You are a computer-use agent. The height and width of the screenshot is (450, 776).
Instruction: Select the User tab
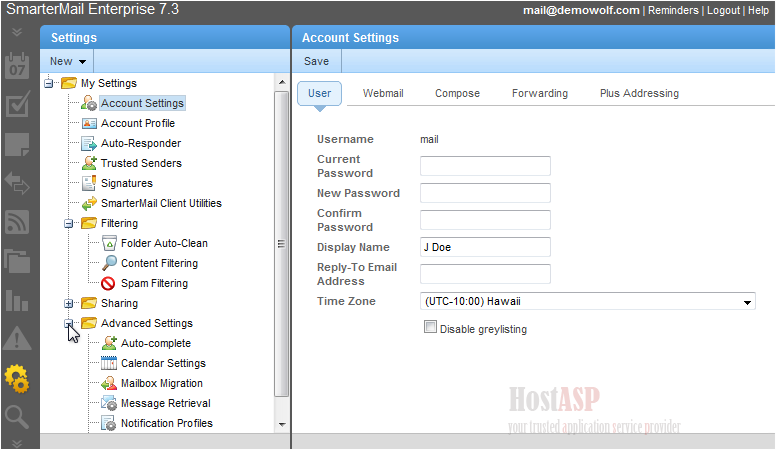319,93
